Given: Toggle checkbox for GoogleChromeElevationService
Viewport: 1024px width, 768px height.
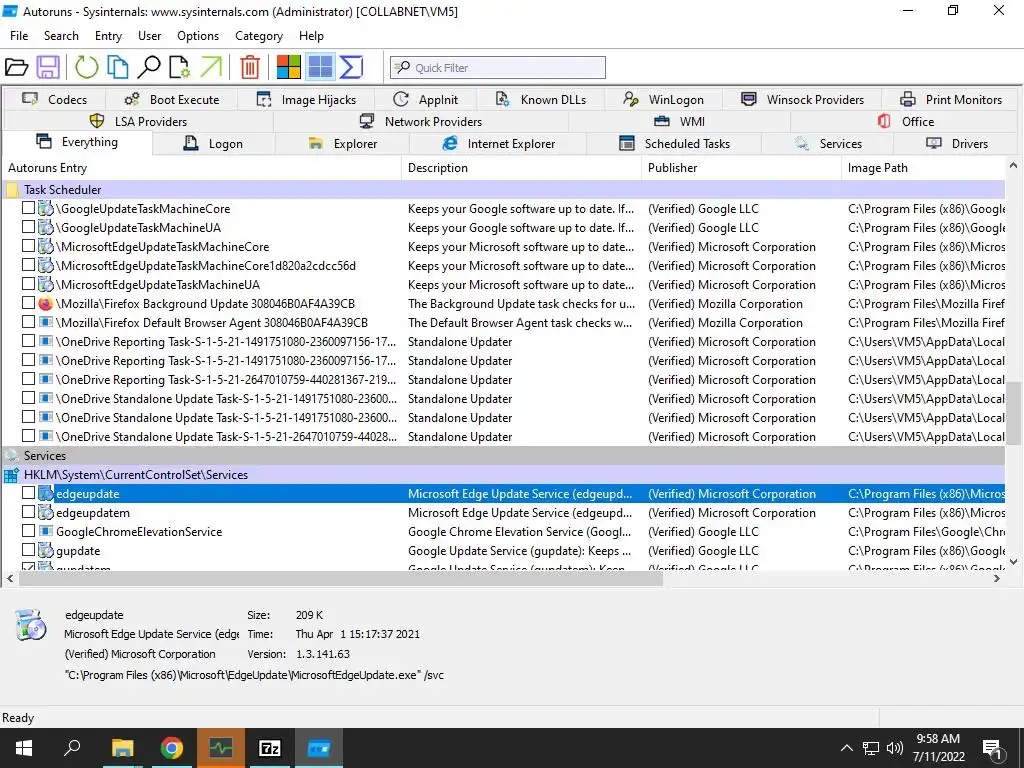Looking at the screenshot, I should pyautogui.click(x=28, y=531).
